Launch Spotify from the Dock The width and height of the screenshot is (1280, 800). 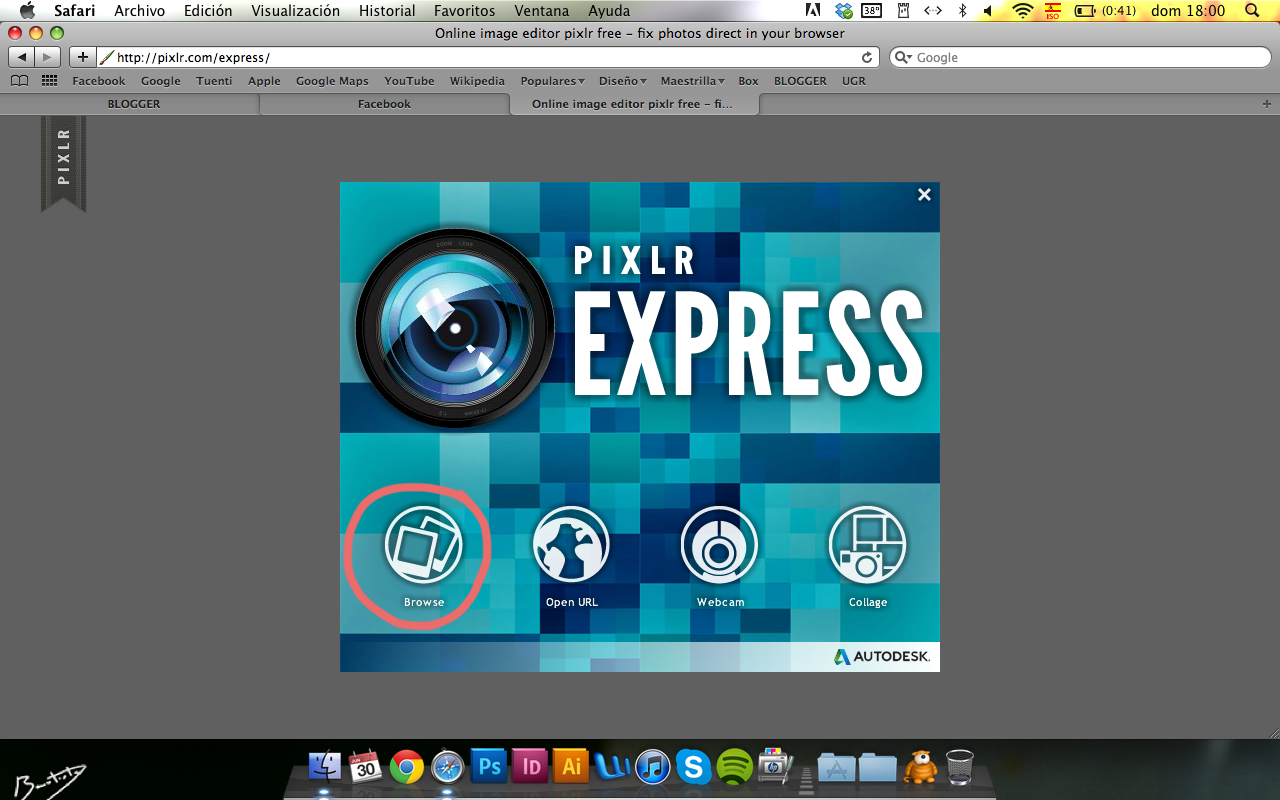pyautogui.click(x=735, y=767)
